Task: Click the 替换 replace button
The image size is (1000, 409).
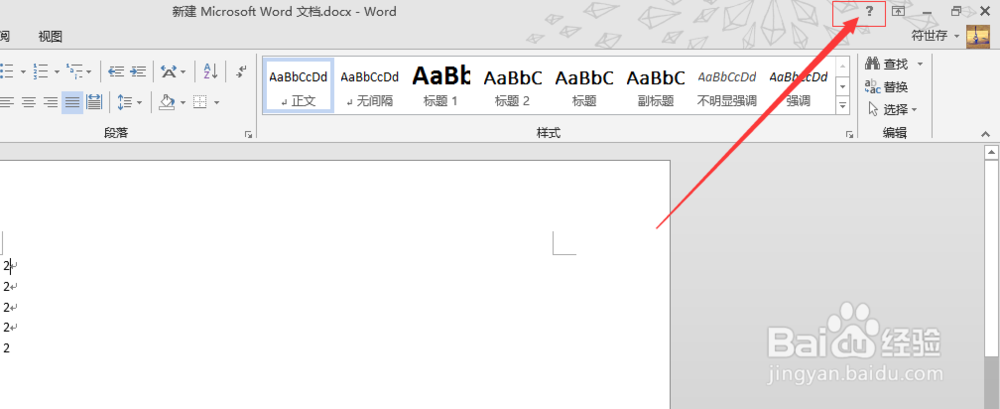Action: 886,87
